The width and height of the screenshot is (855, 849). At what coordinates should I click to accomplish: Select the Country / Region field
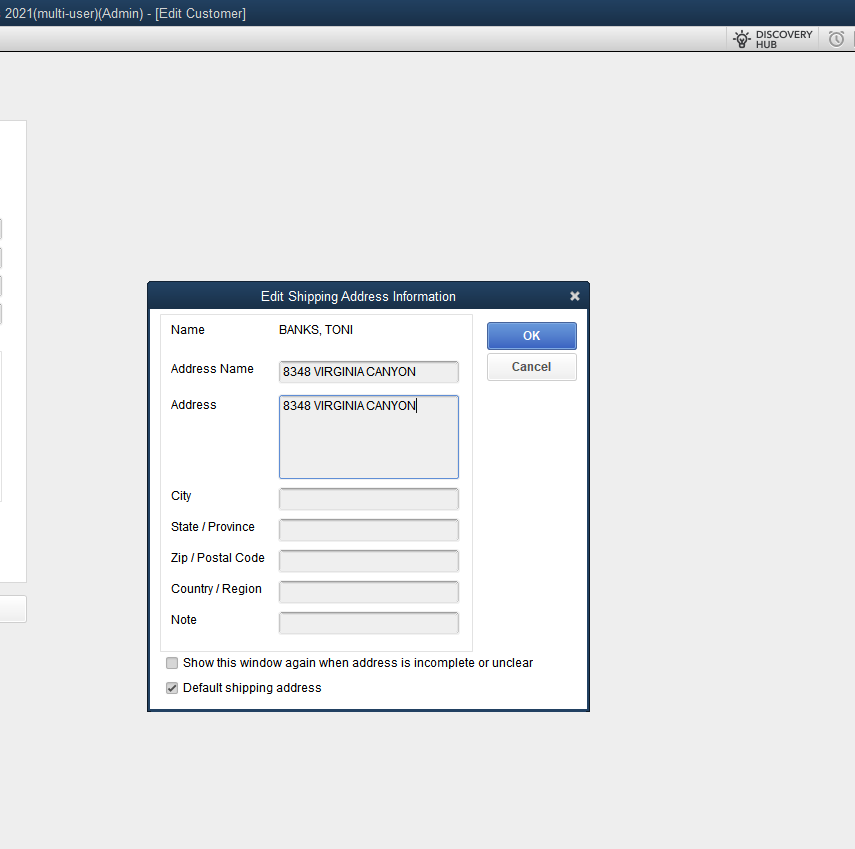tap(368, 592)
